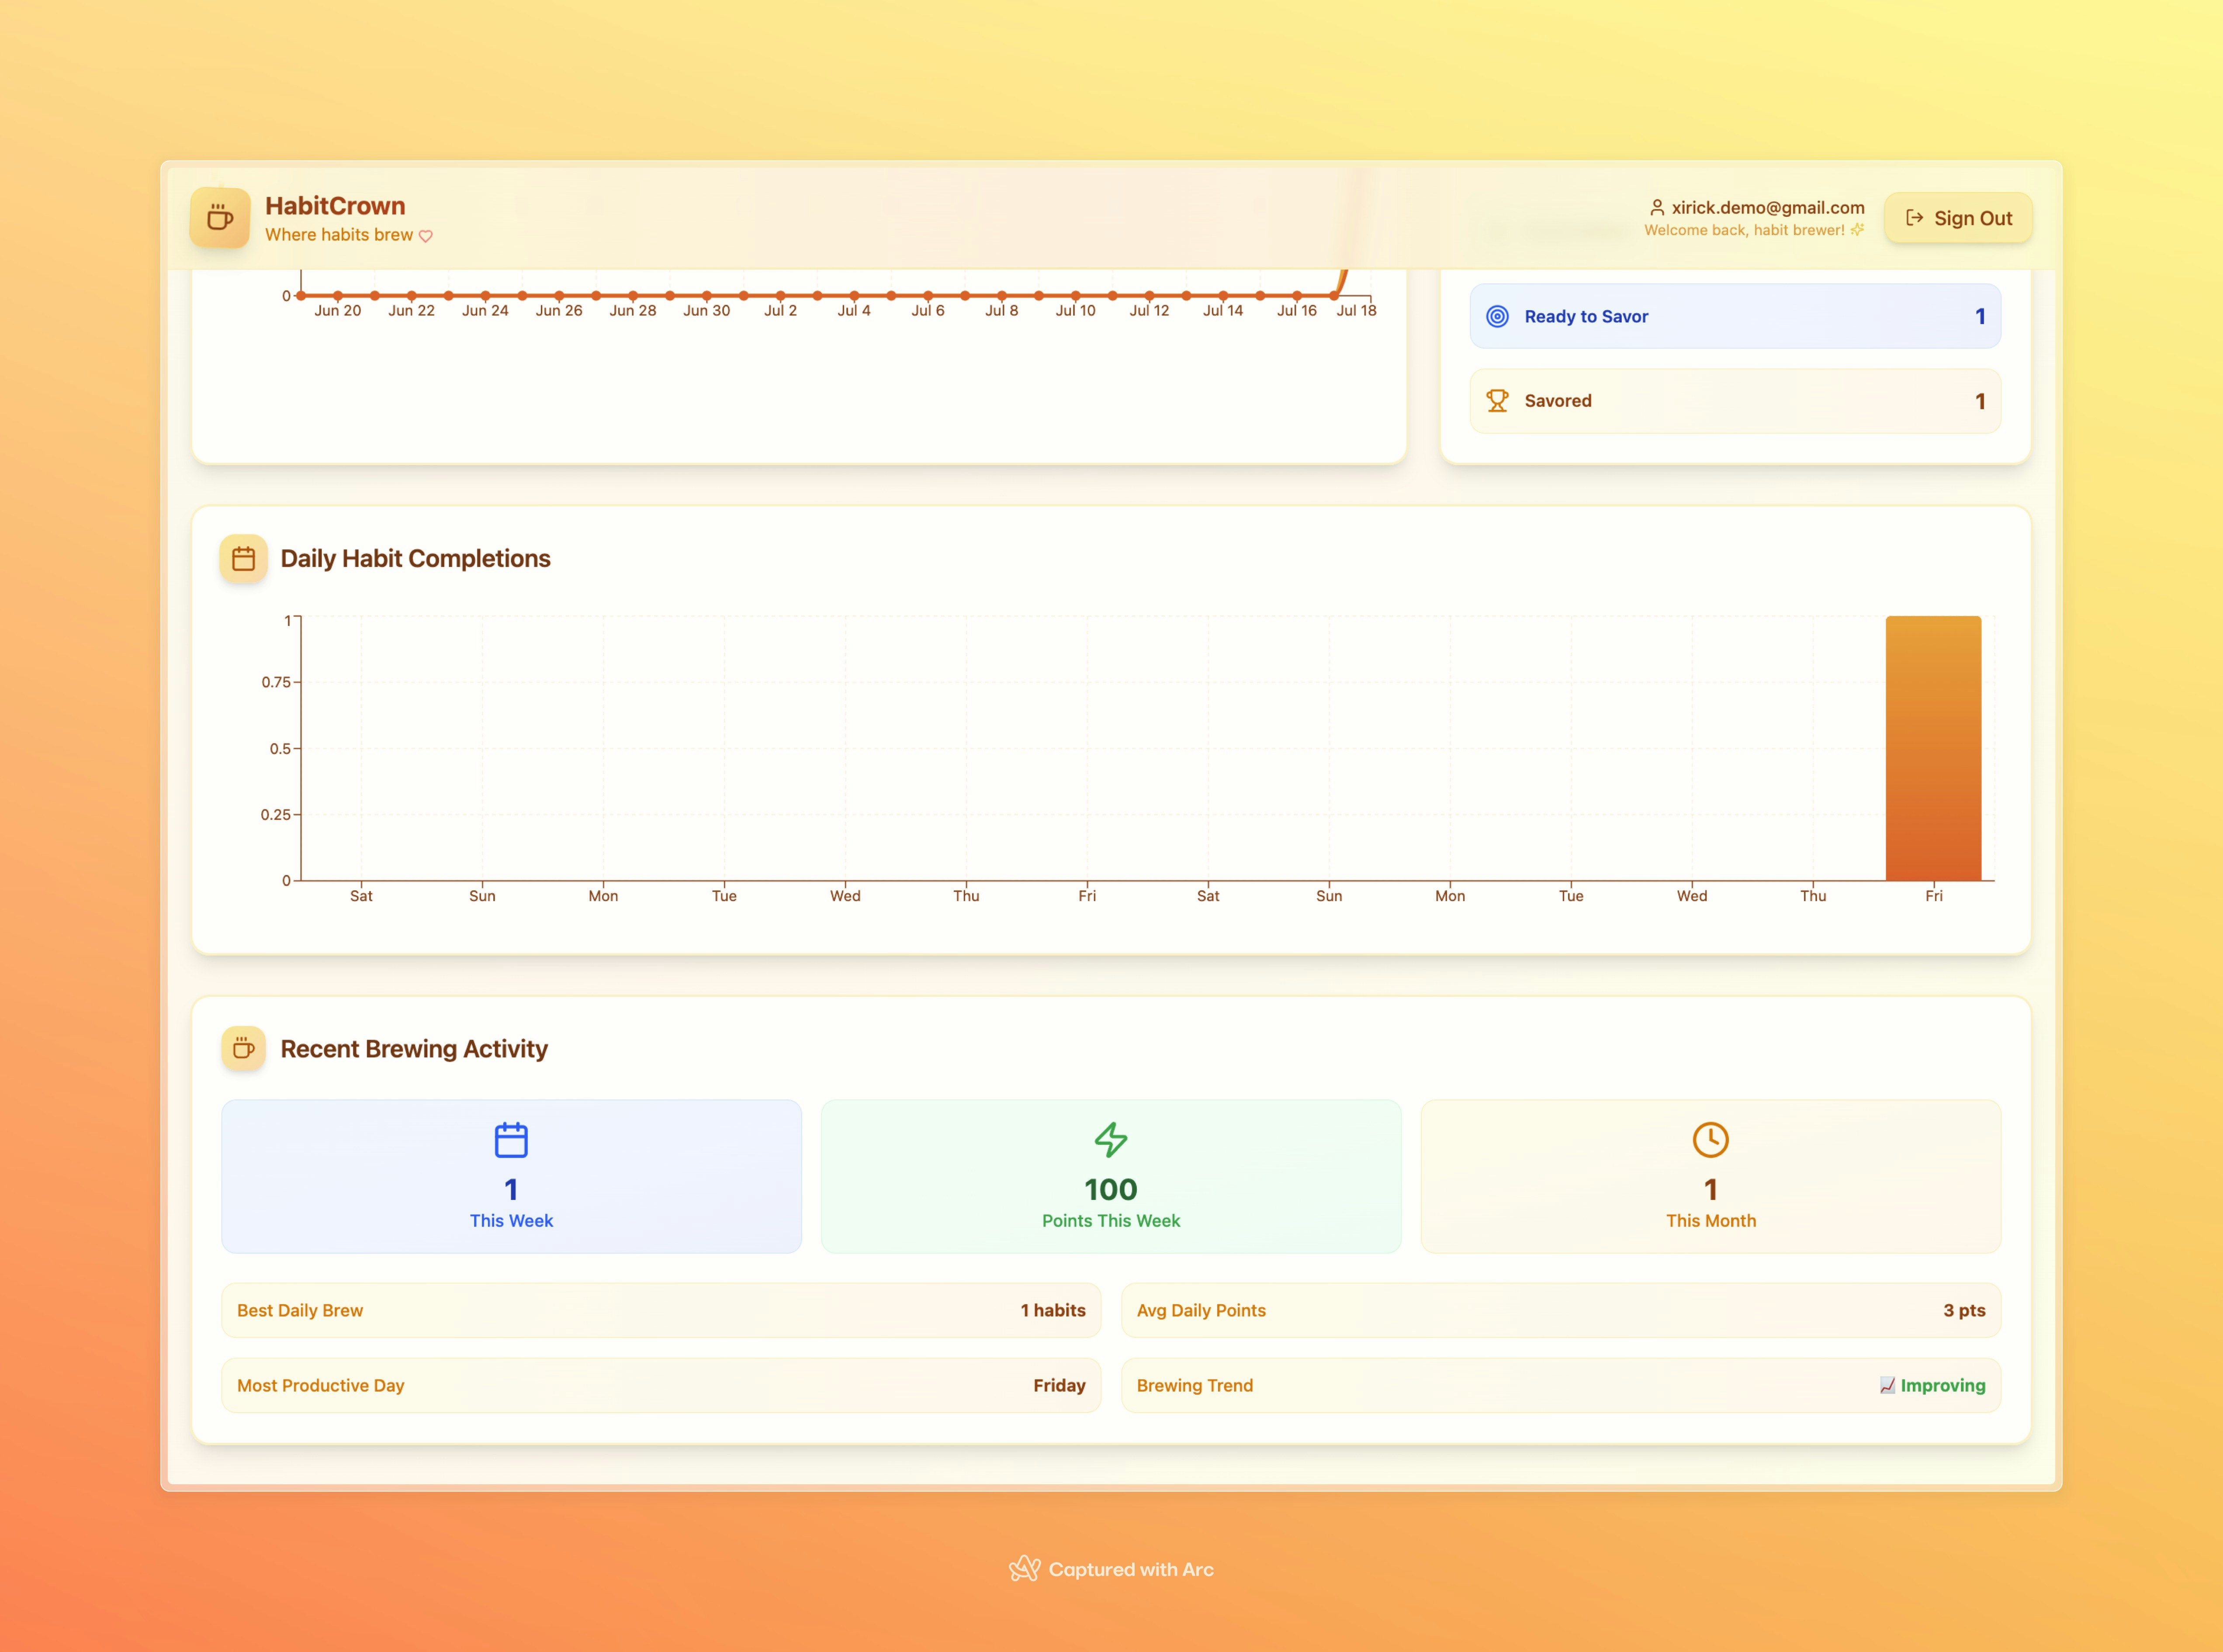Click 'Welcome back, habit brewer!' text
This screenshot has width=2223, height=1652.
click(1744, 230)
